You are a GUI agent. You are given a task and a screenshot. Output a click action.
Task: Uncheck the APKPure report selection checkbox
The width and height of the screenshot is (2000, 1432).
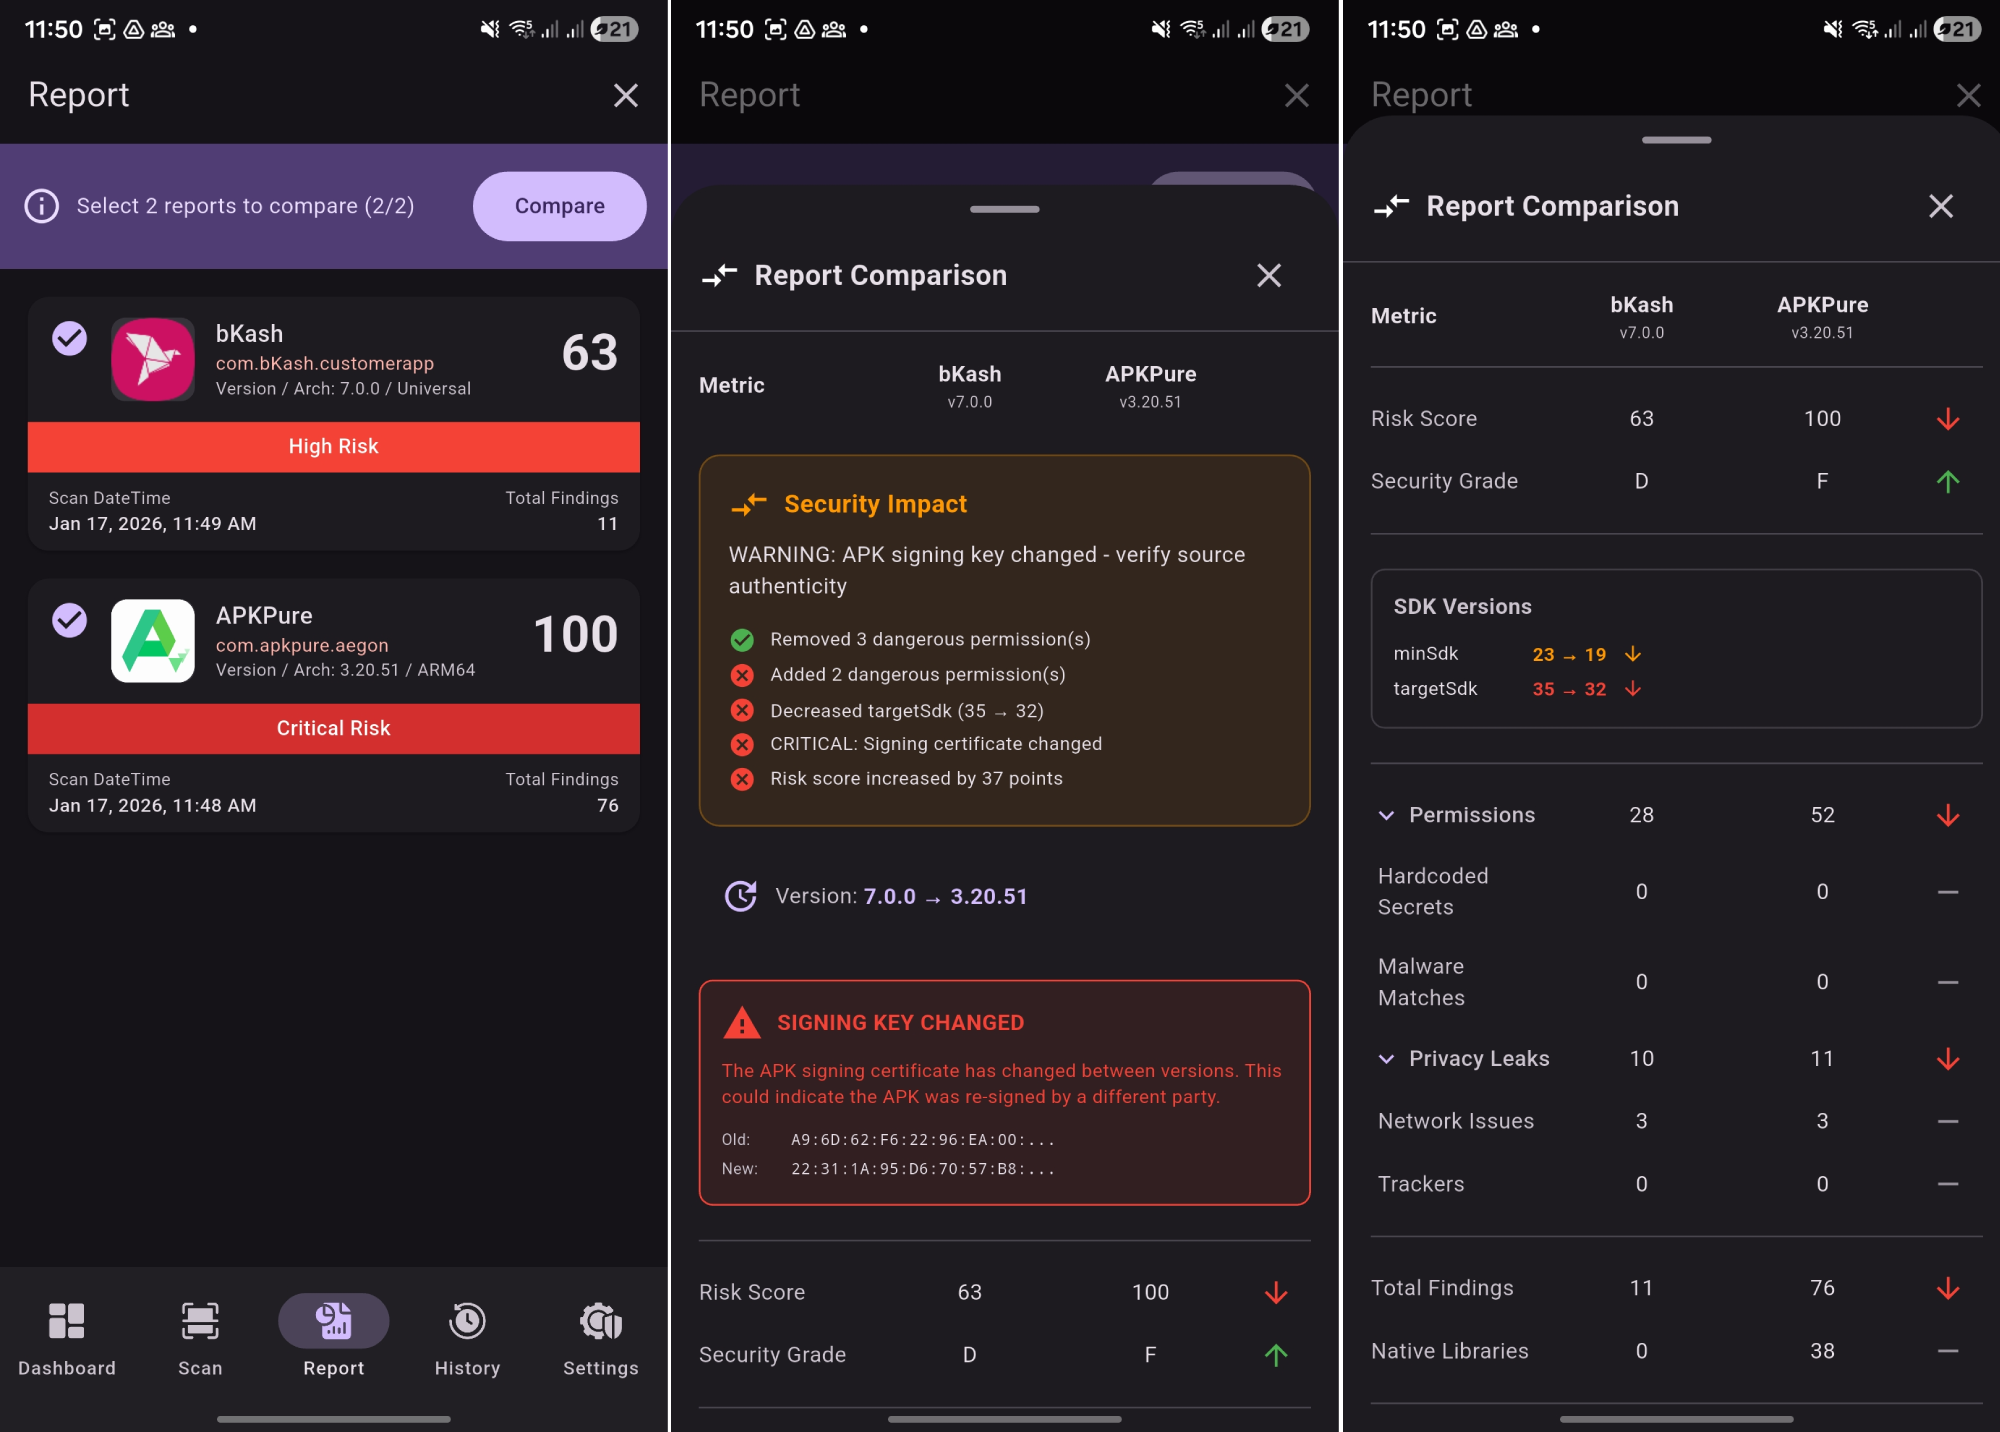pyautogui.click(x=69, y=620)
